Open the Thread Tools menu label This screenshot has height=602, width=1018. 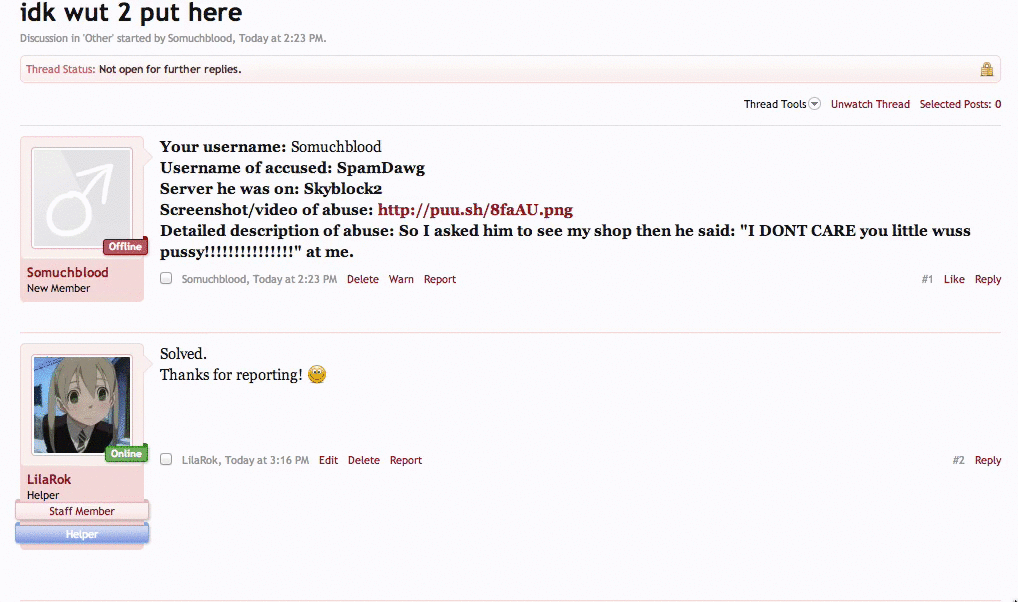pos(775,104)
